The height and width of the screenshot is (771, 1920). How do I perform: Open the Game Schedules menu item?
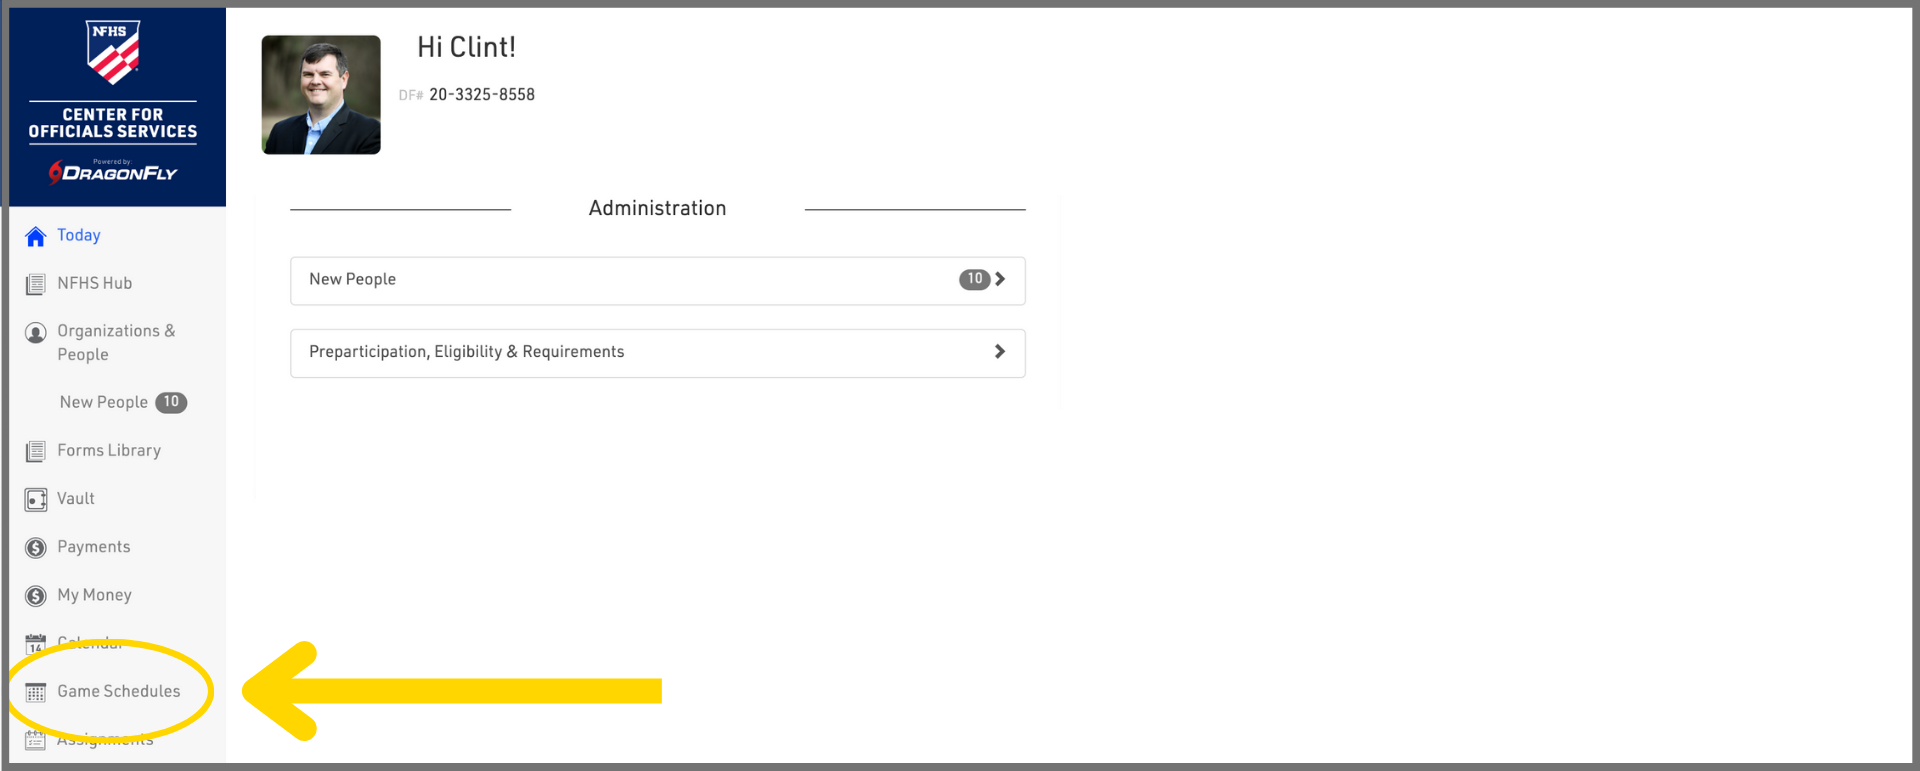pos(119,691)
